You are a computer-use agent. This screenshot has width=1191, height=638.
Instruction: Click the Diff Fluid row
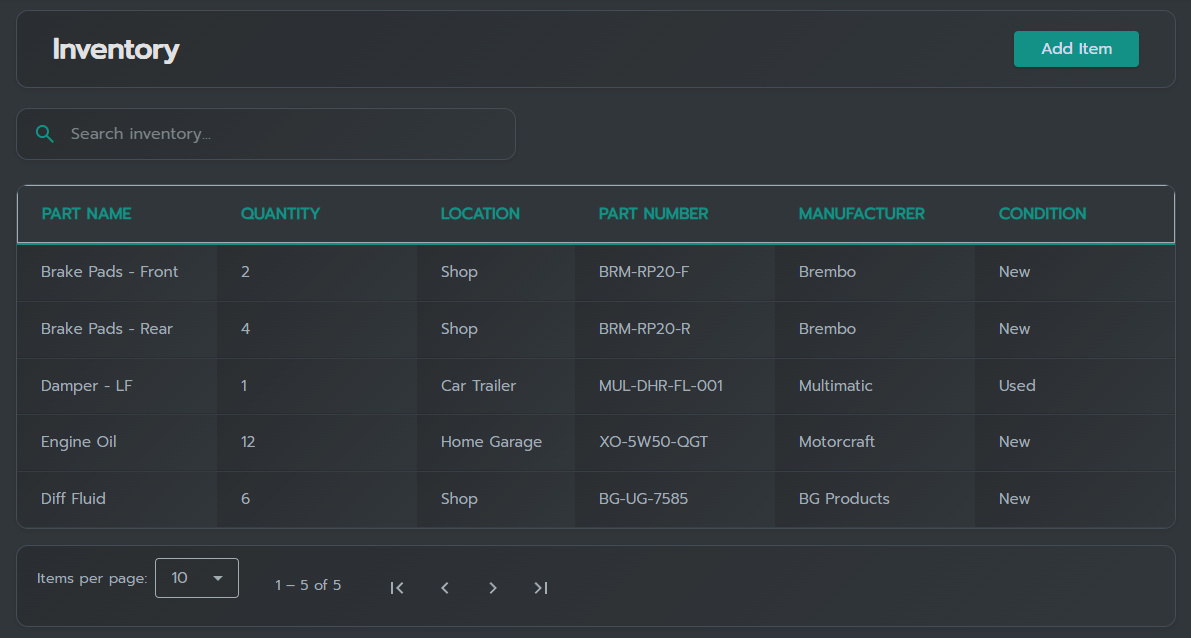tap(73, 499)
